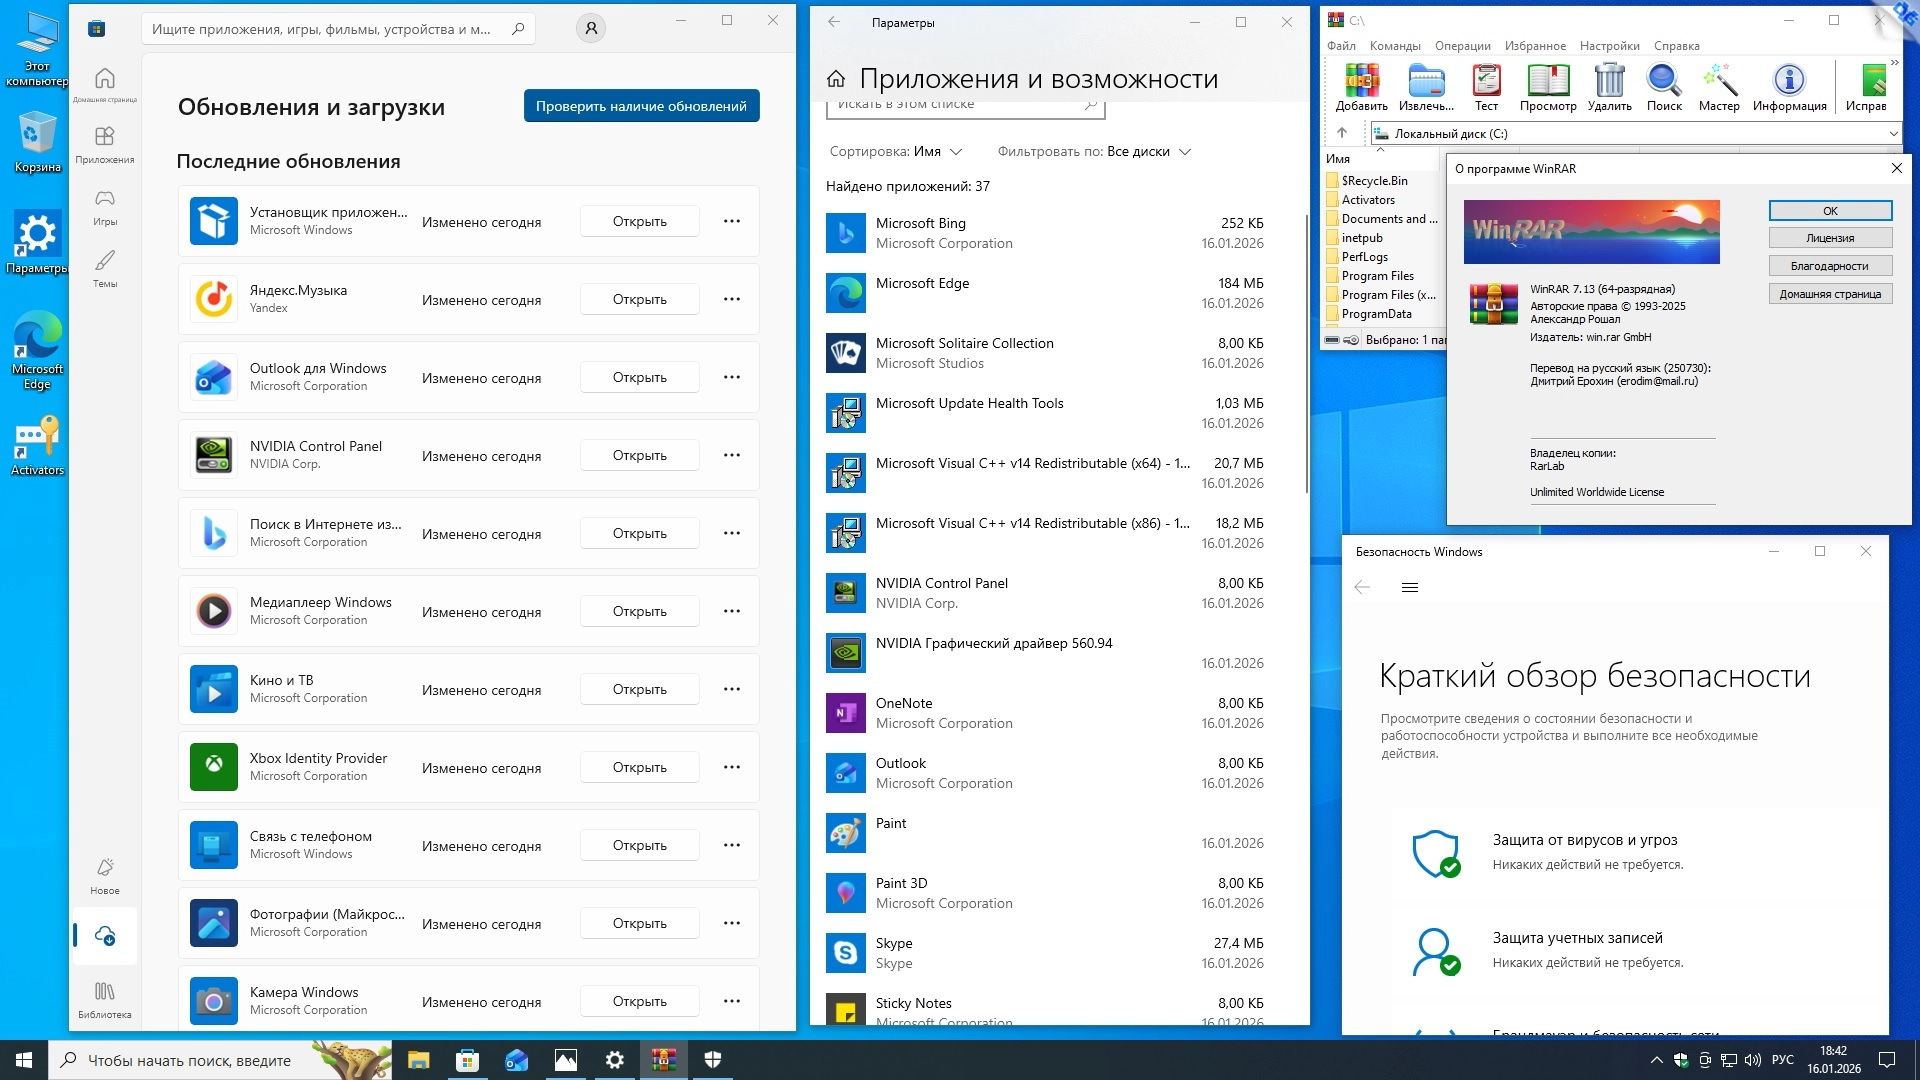
Task: Open the more options menu for Яндекс.Музыка
Action: click(732, 299)
